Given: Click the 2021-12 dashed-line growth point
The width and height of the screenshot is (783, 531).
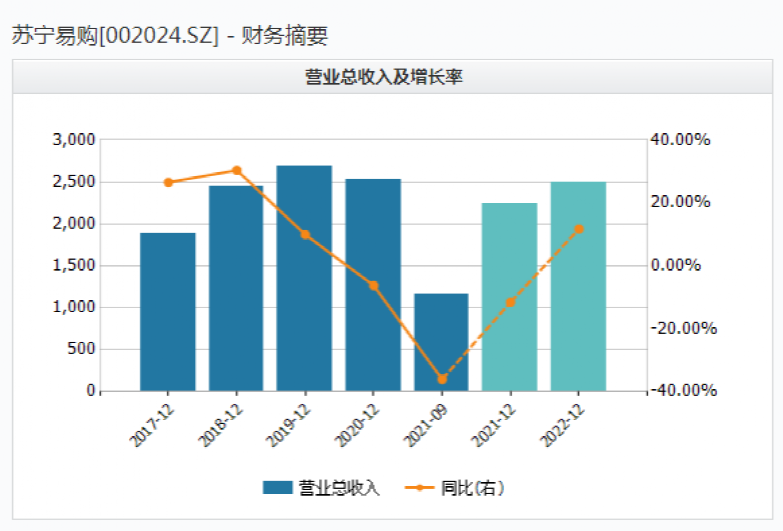Looking at the screenshot, I should (510, 302).
